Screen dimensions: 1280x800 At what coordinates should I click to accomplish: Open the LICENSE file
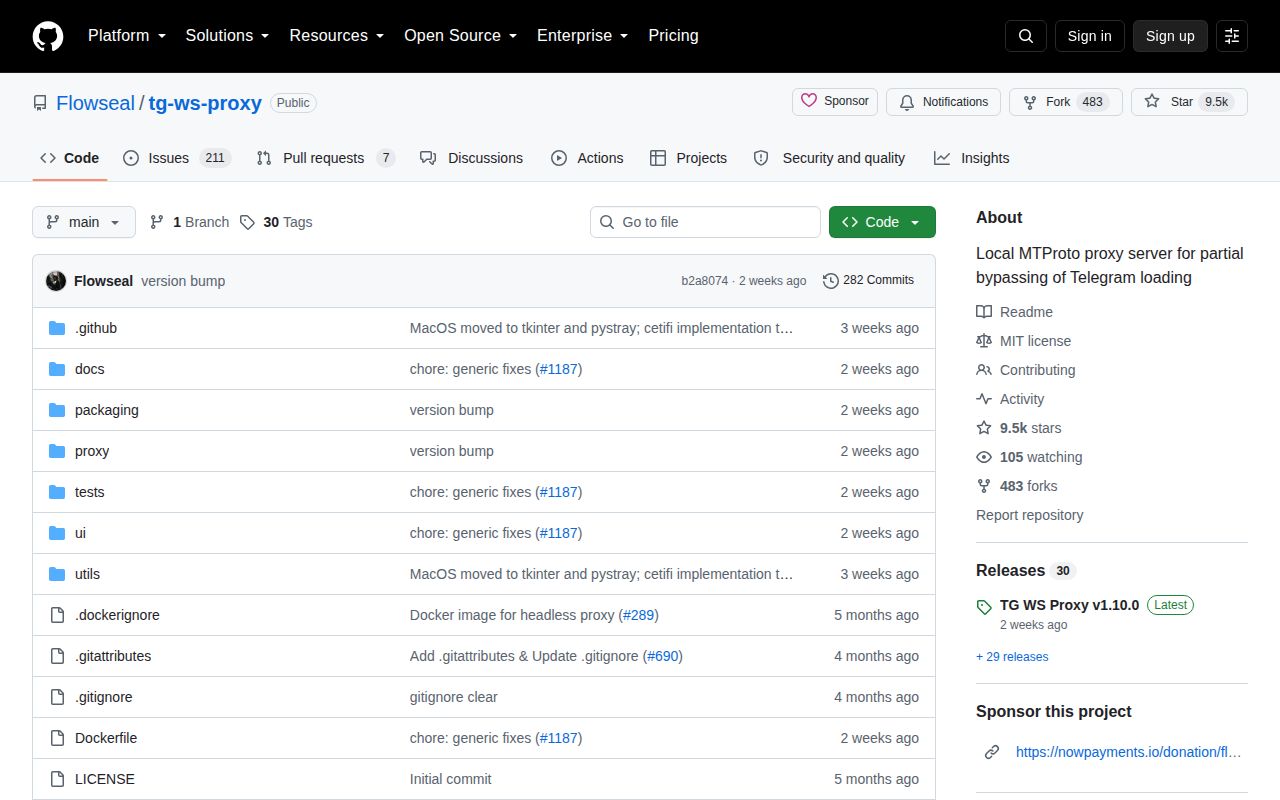pyautogui.click(x=105, y=779)
